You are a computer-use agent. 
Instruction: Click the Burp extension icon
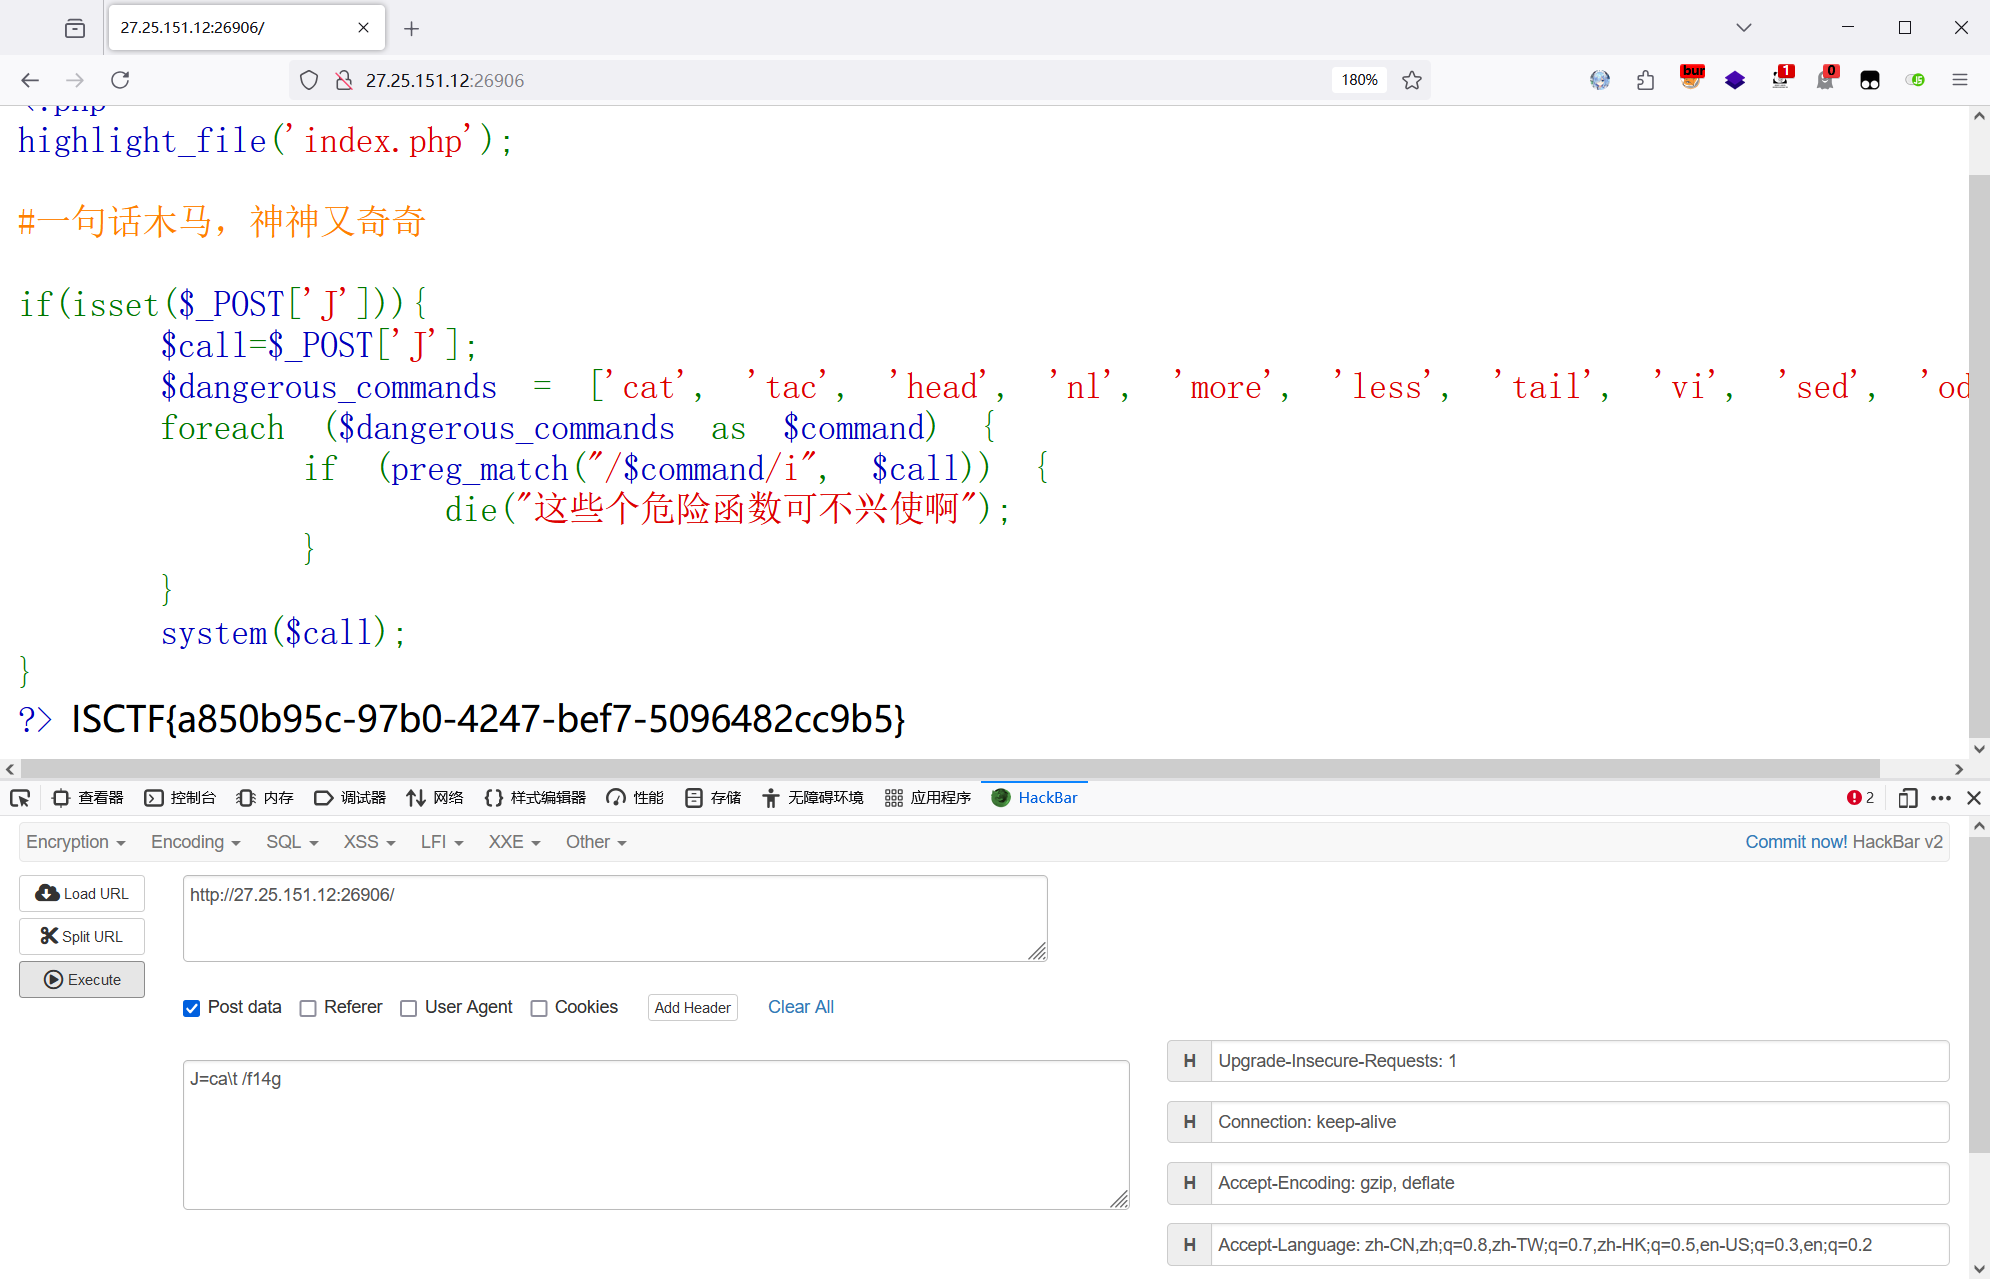pos(1692,78)
